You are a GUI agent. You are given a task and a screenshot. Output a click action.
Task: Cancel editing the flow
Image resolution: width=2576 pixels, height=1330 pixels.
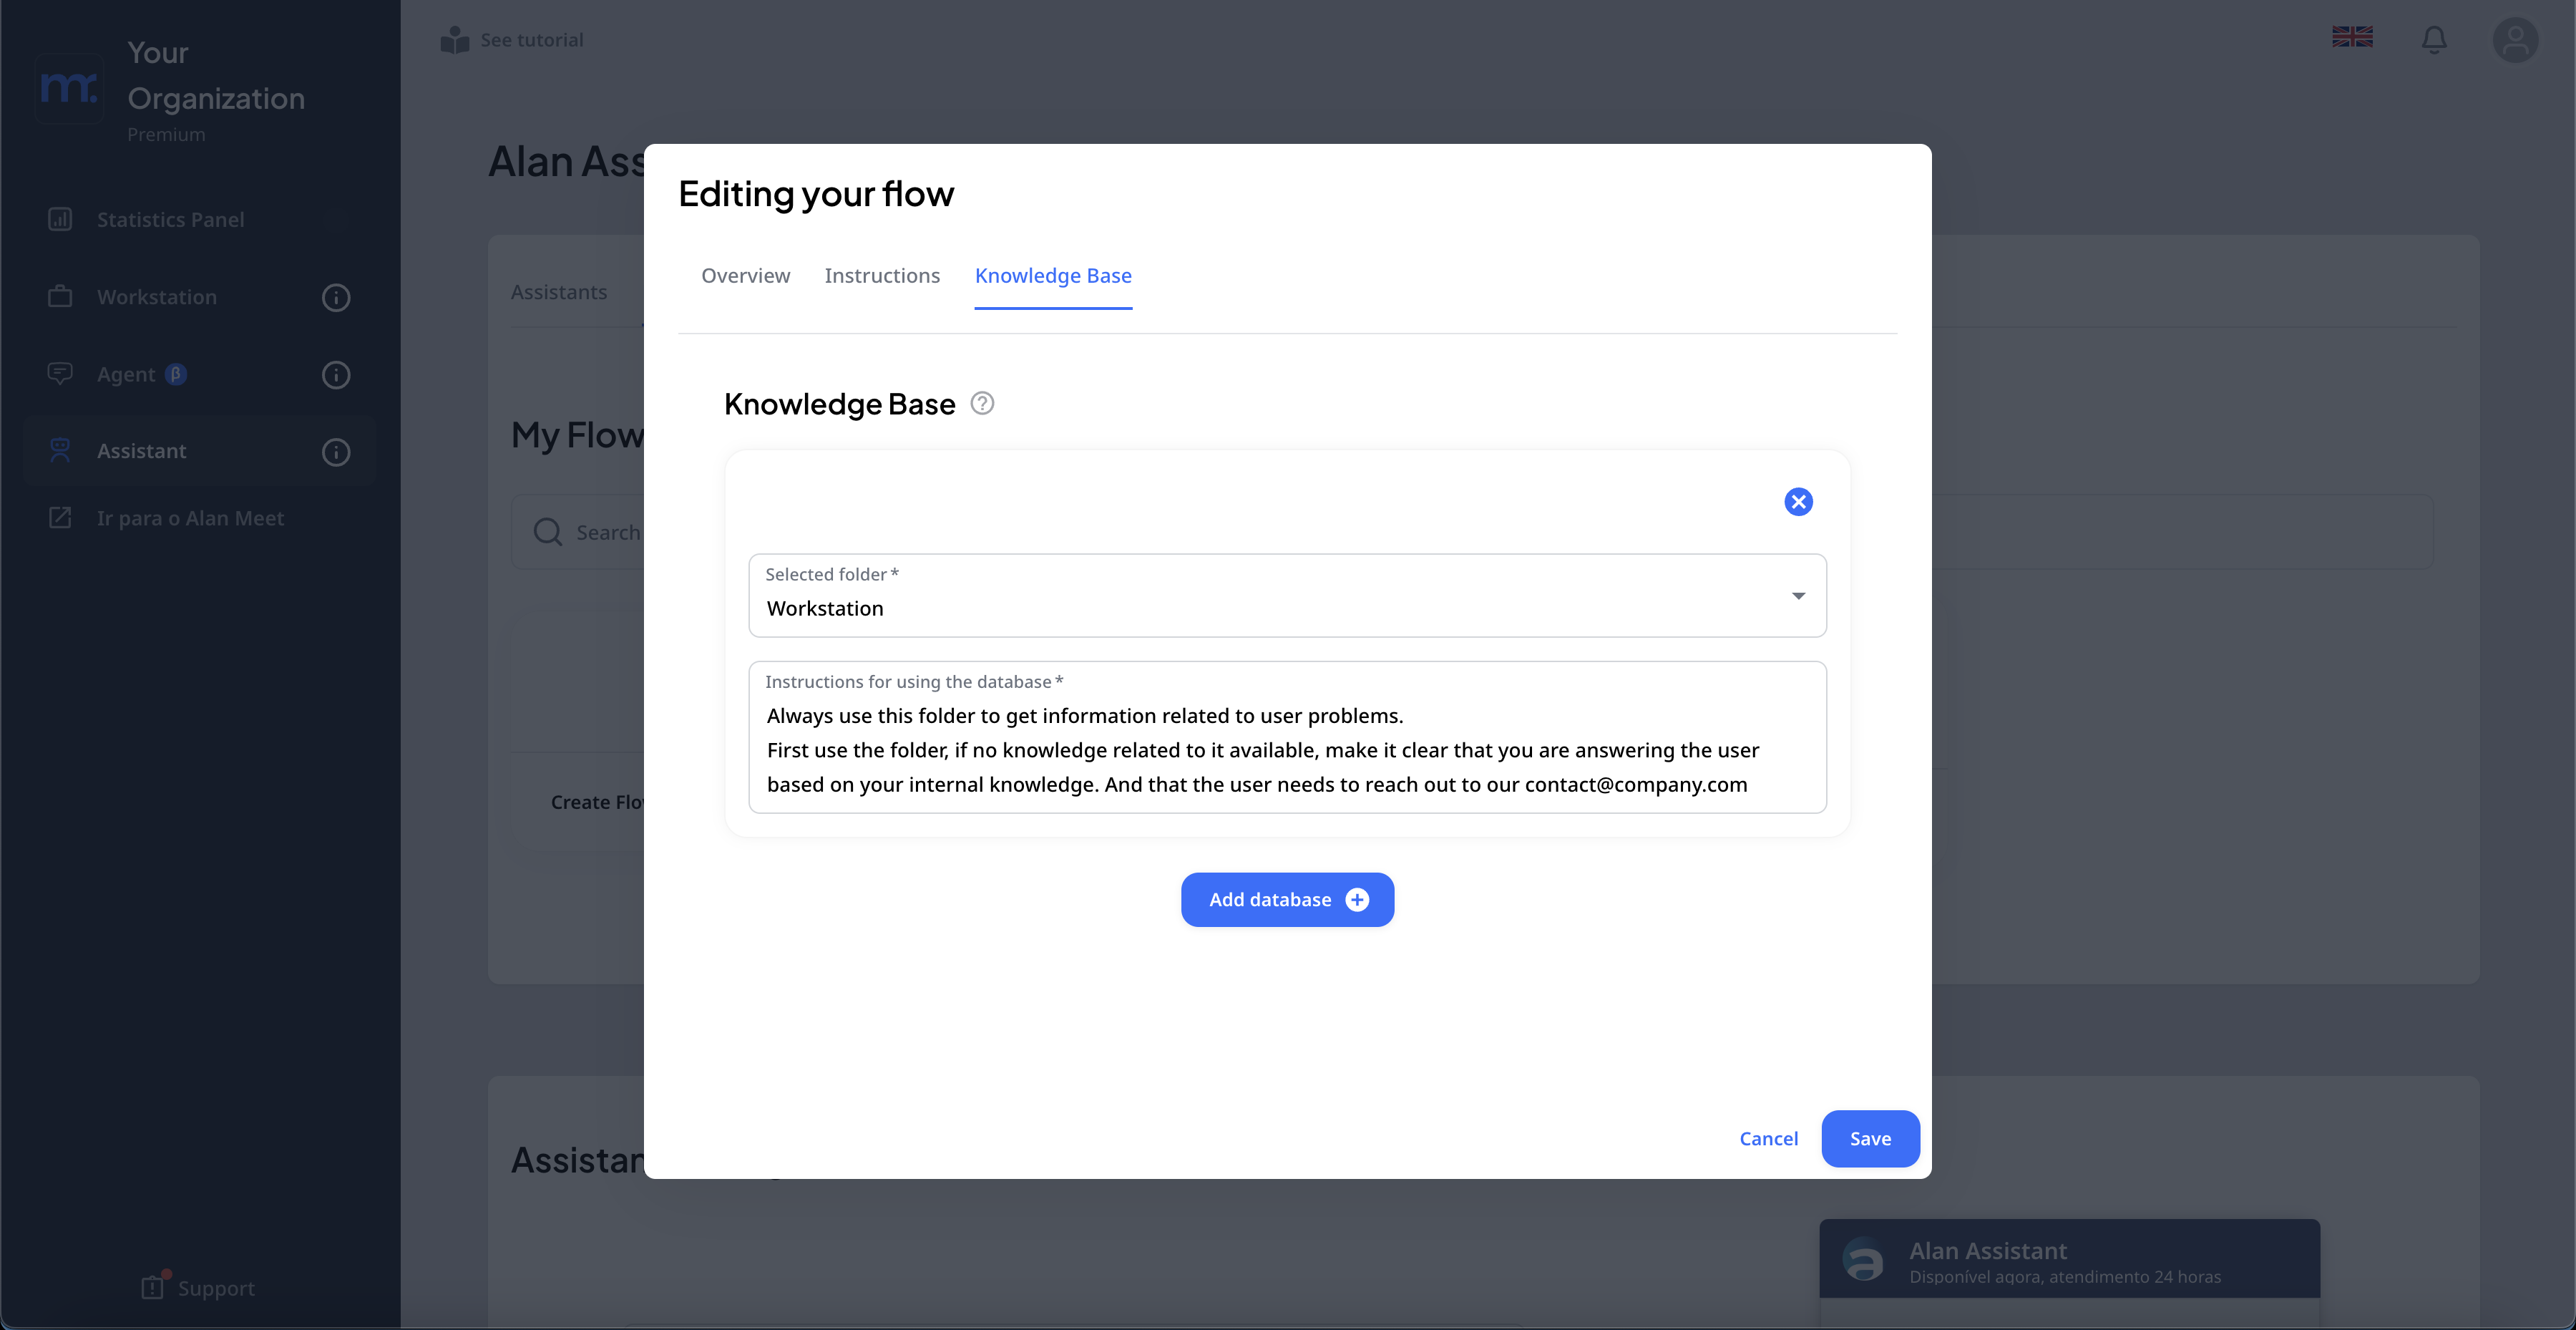pyautogui.click(x=1768, y=1138)
